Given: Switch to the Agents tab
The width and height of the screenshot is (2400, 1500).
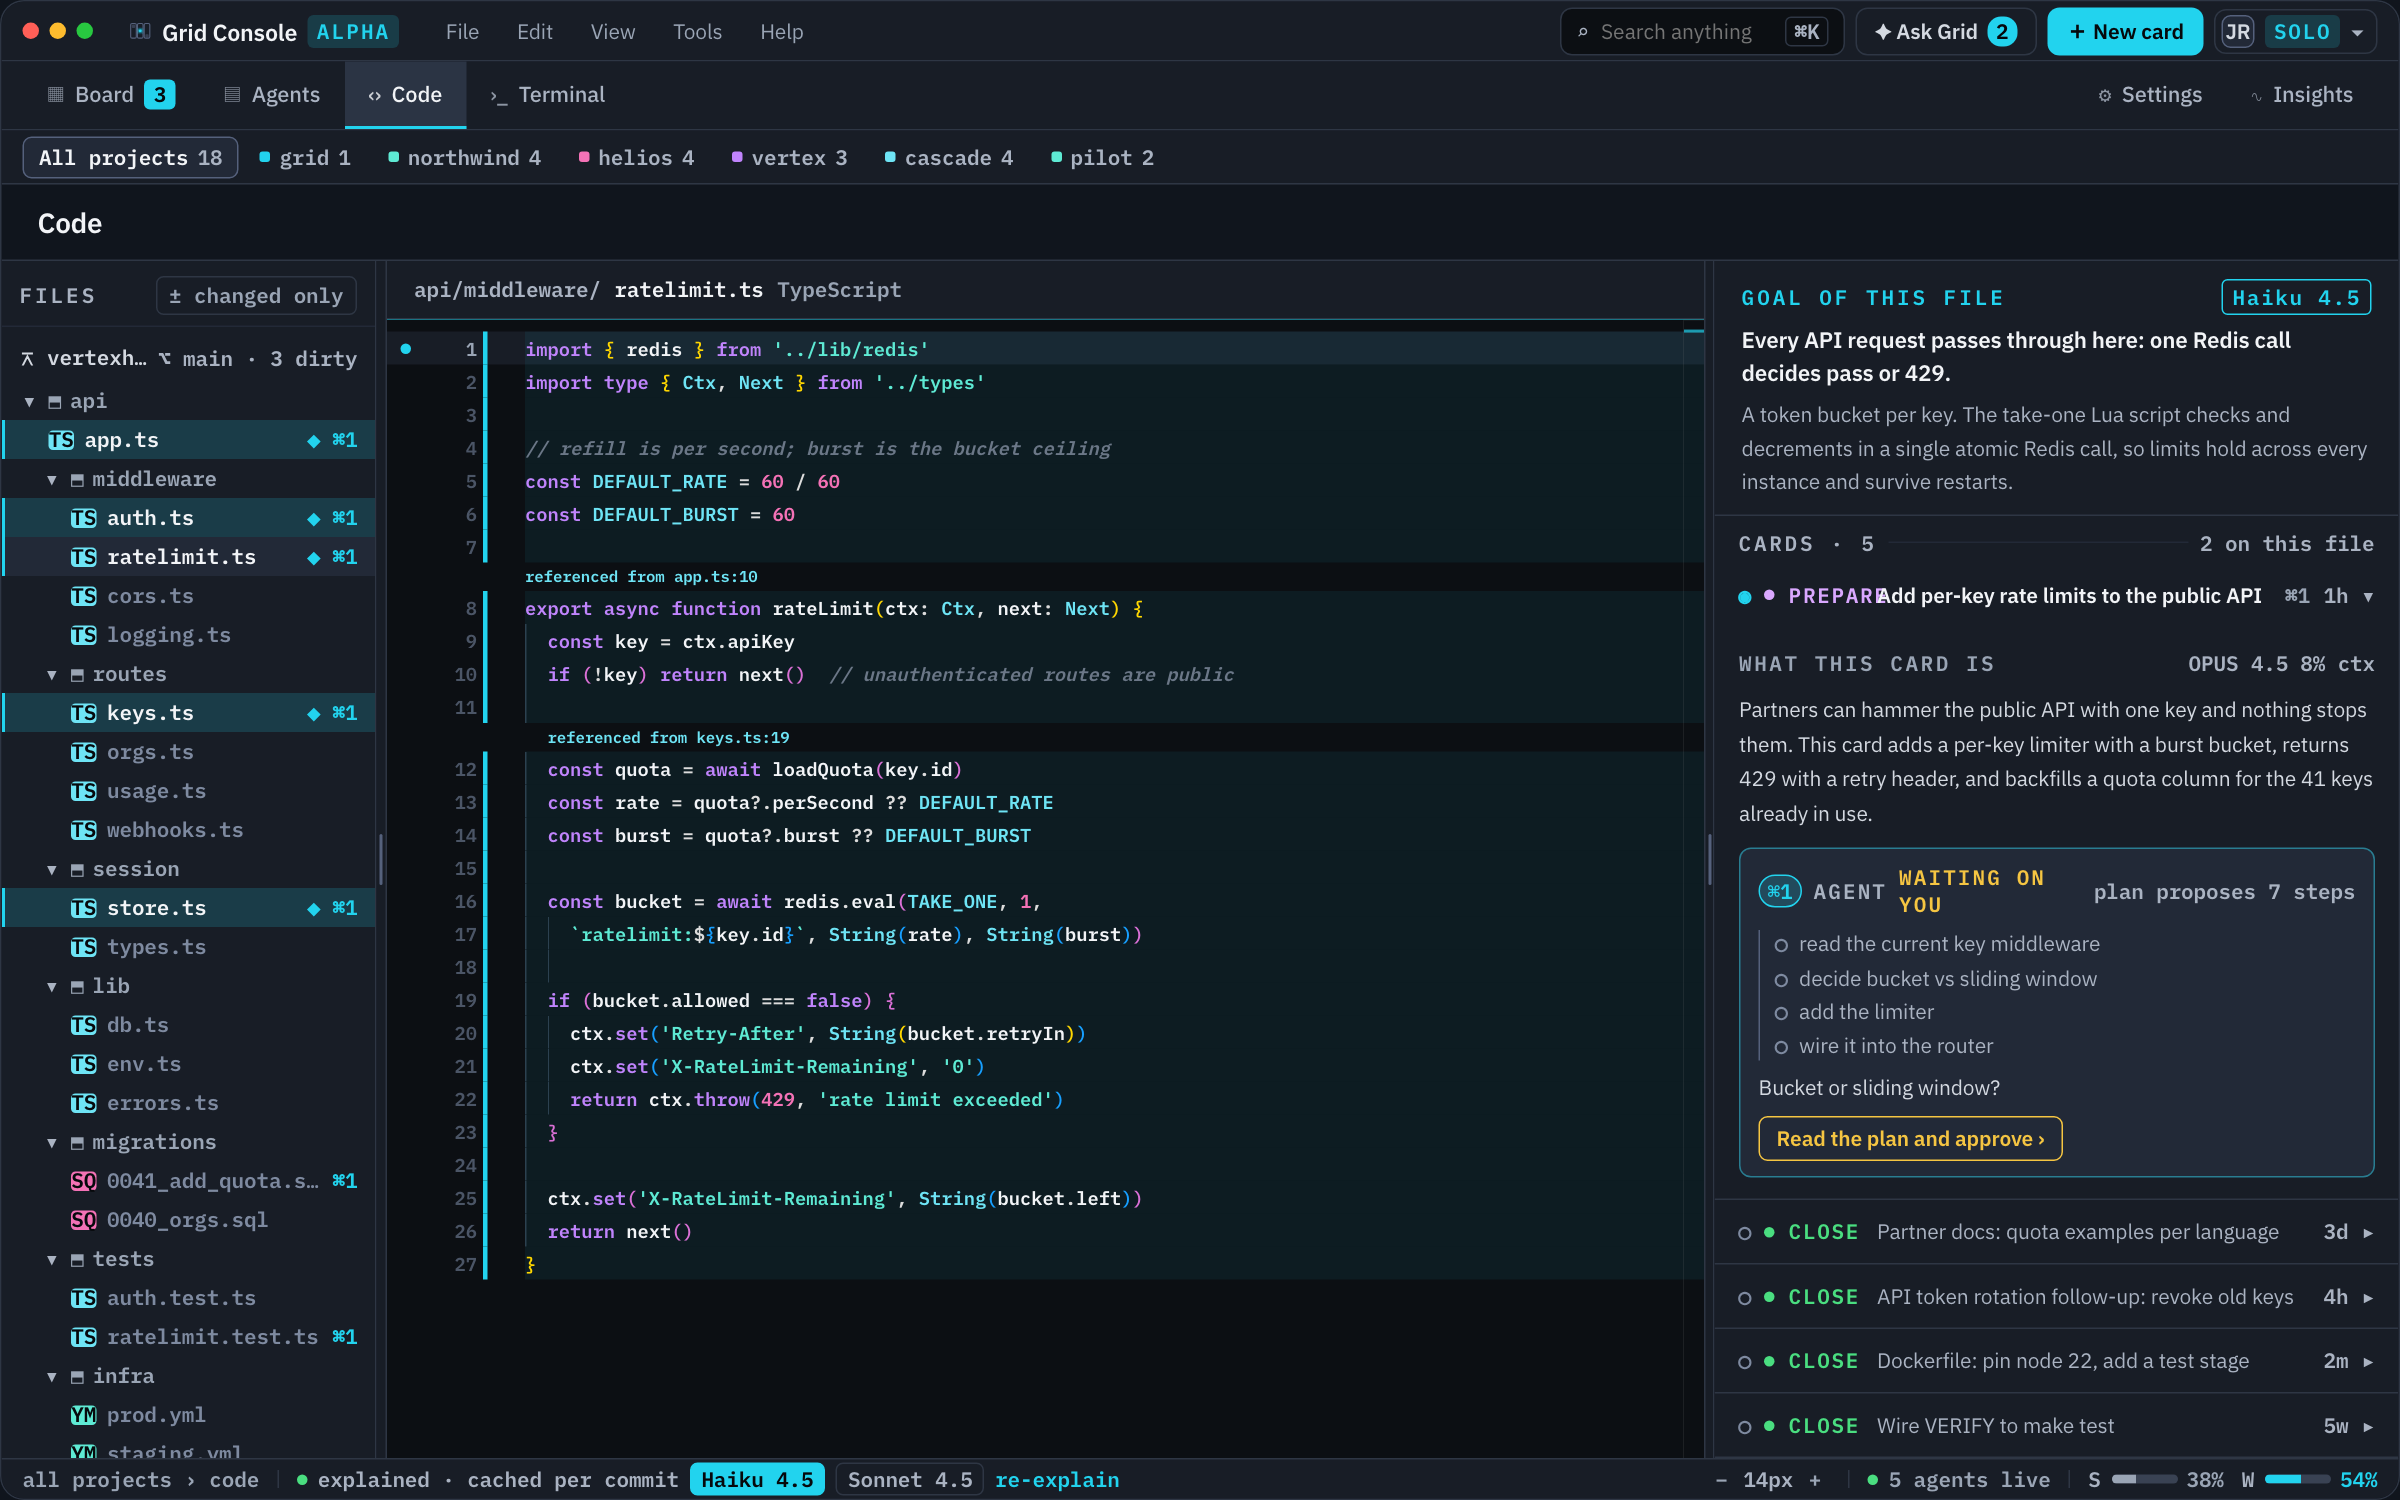Looking at the screenshot, I should (272, 94).
